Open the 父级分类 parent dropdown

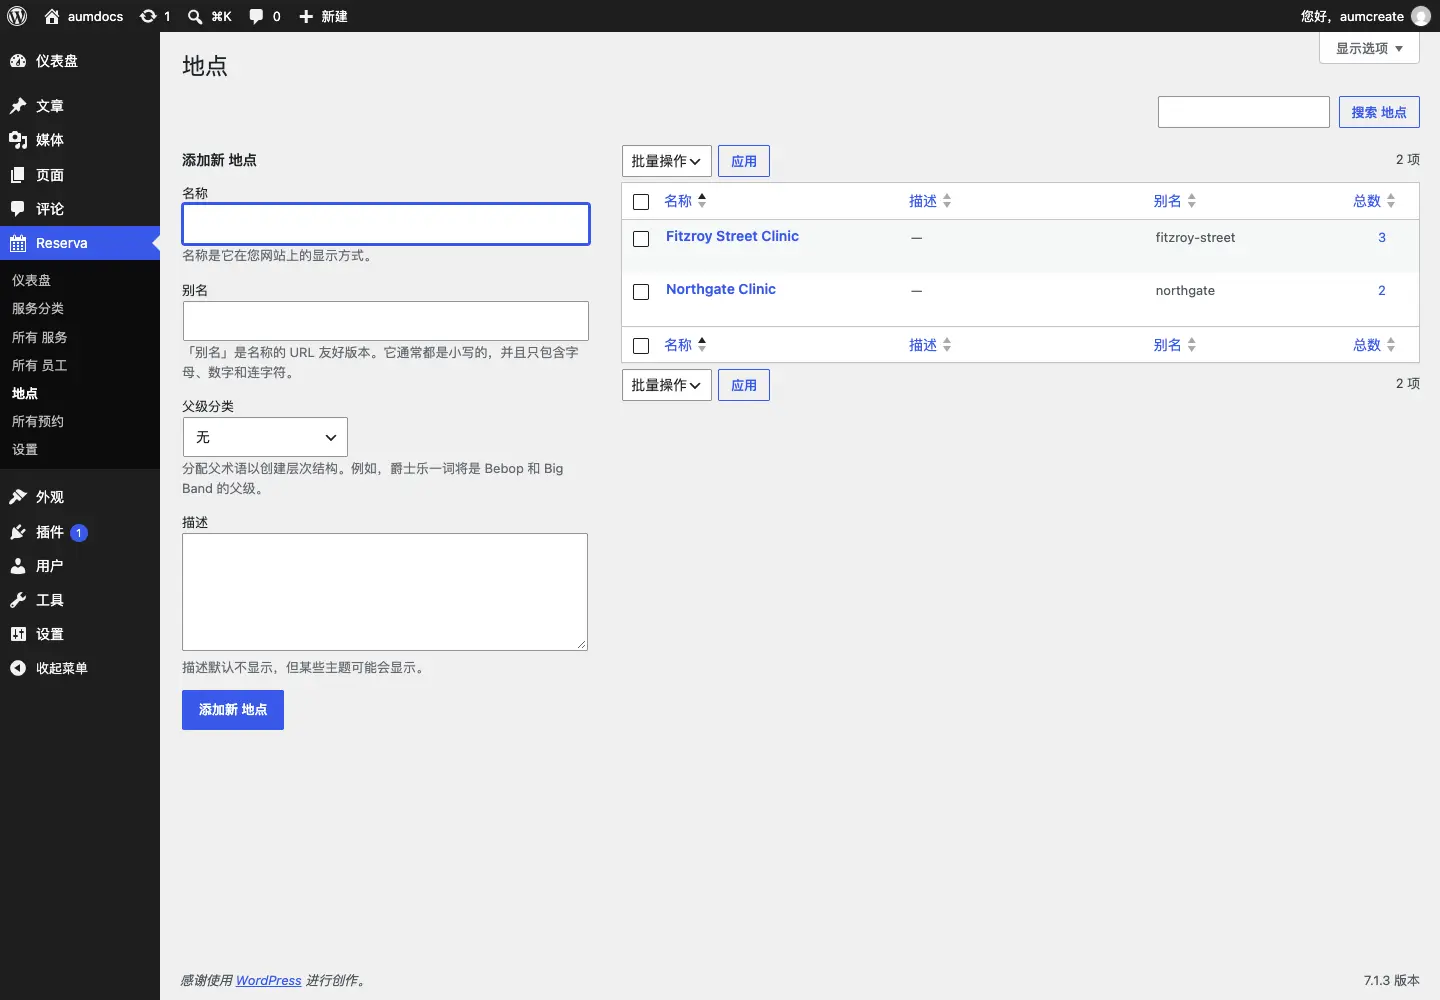(x=265, y=437)
